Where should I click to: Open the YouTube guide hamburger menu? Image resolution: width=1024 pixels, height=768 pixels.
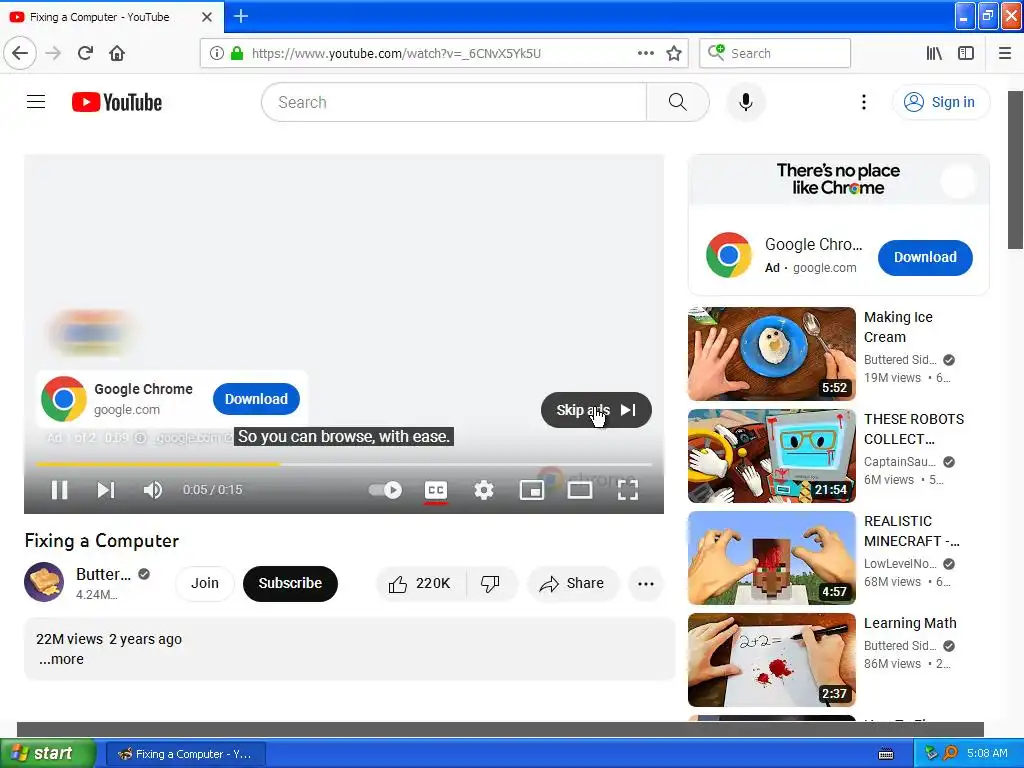click(x=36, y=102)
